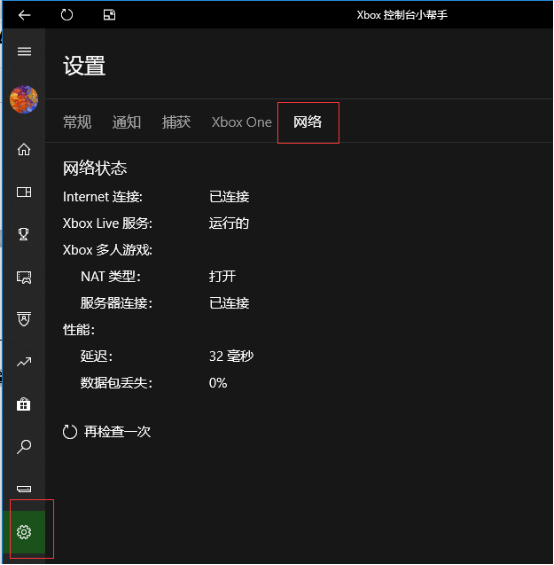
Task: Click the NAT 类型 value 打开
Action: pyautogui.click(x=222, y=277)
